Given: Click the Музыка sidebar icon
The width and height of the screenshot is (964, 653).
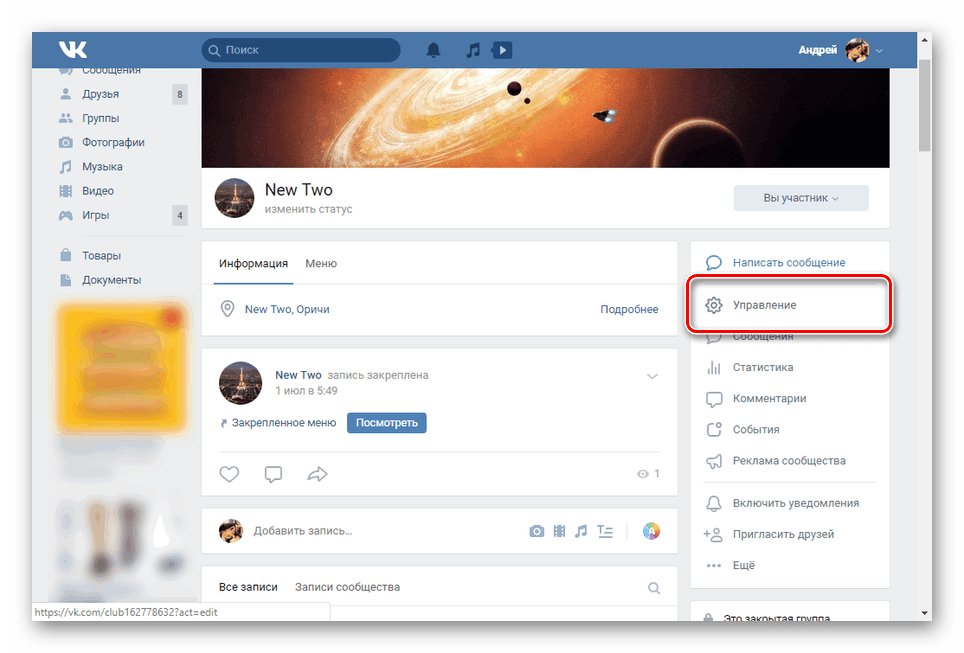Looking at the screenshot, I should pyautogui.click(x=65, y=167).
